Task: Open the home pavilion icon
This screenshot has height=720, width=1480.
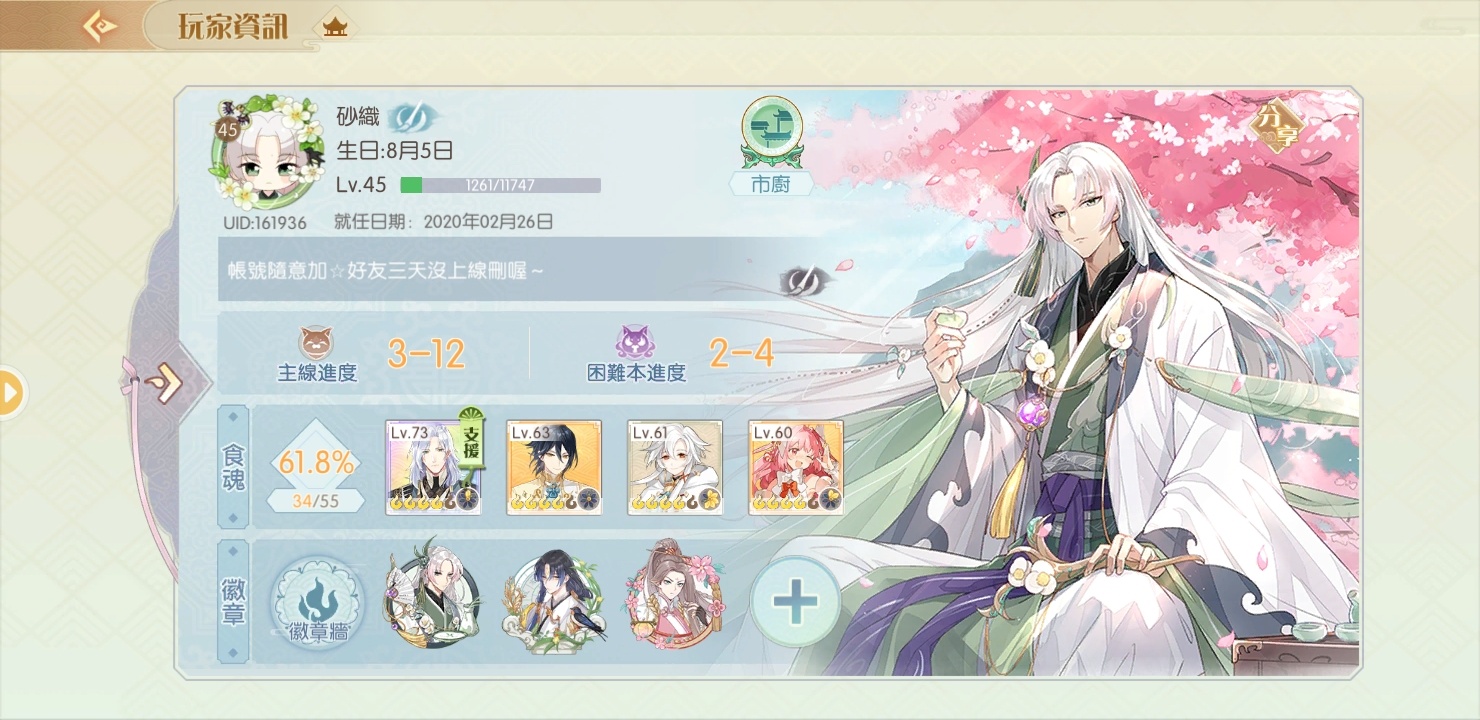Action: point(335,28)
